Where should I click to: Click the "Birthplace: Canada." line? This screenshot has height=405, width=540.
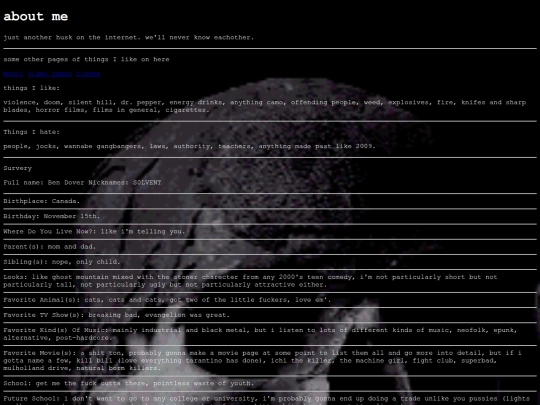click(x=42, y=201)
